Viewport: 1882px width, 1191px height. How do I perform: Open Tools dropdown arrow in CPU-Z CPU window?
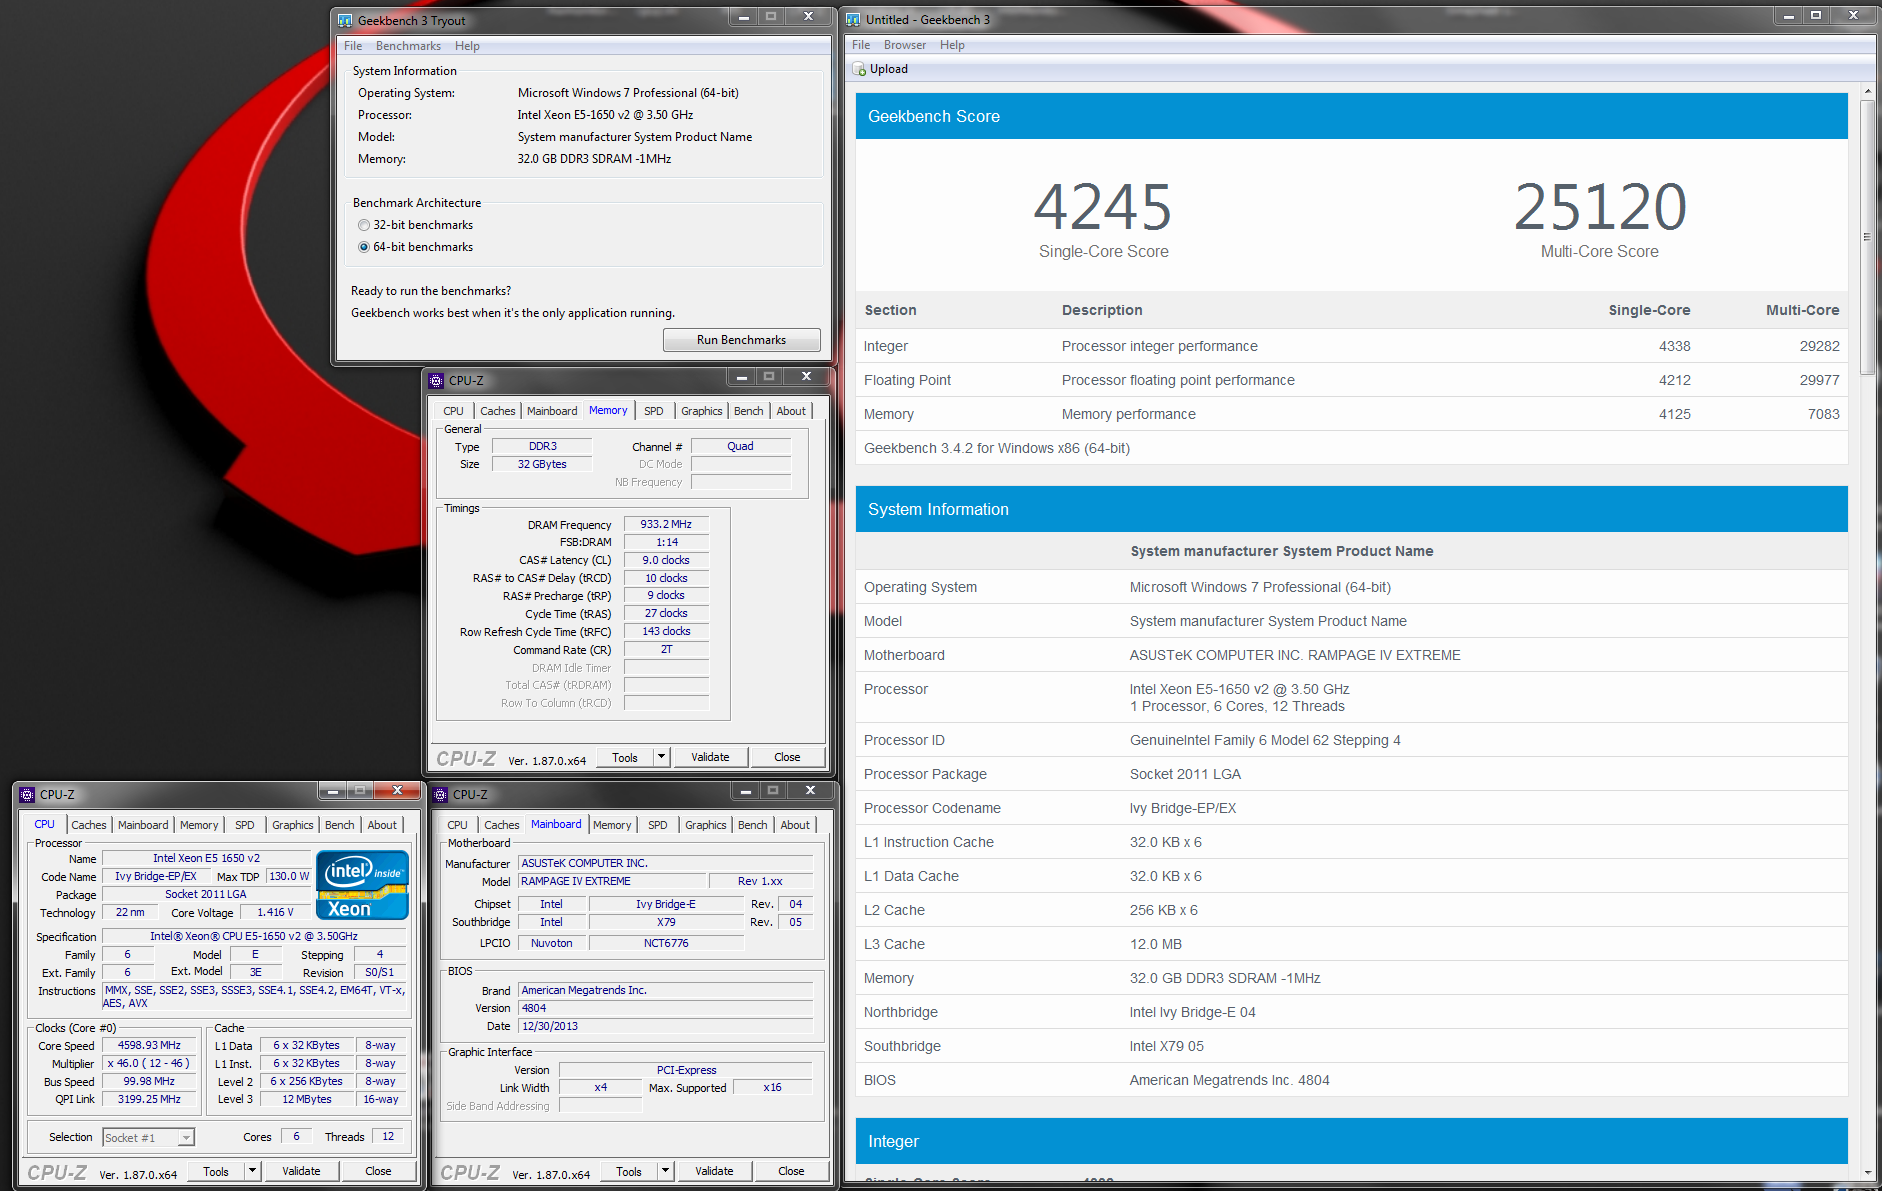[x=252, y=1171]
